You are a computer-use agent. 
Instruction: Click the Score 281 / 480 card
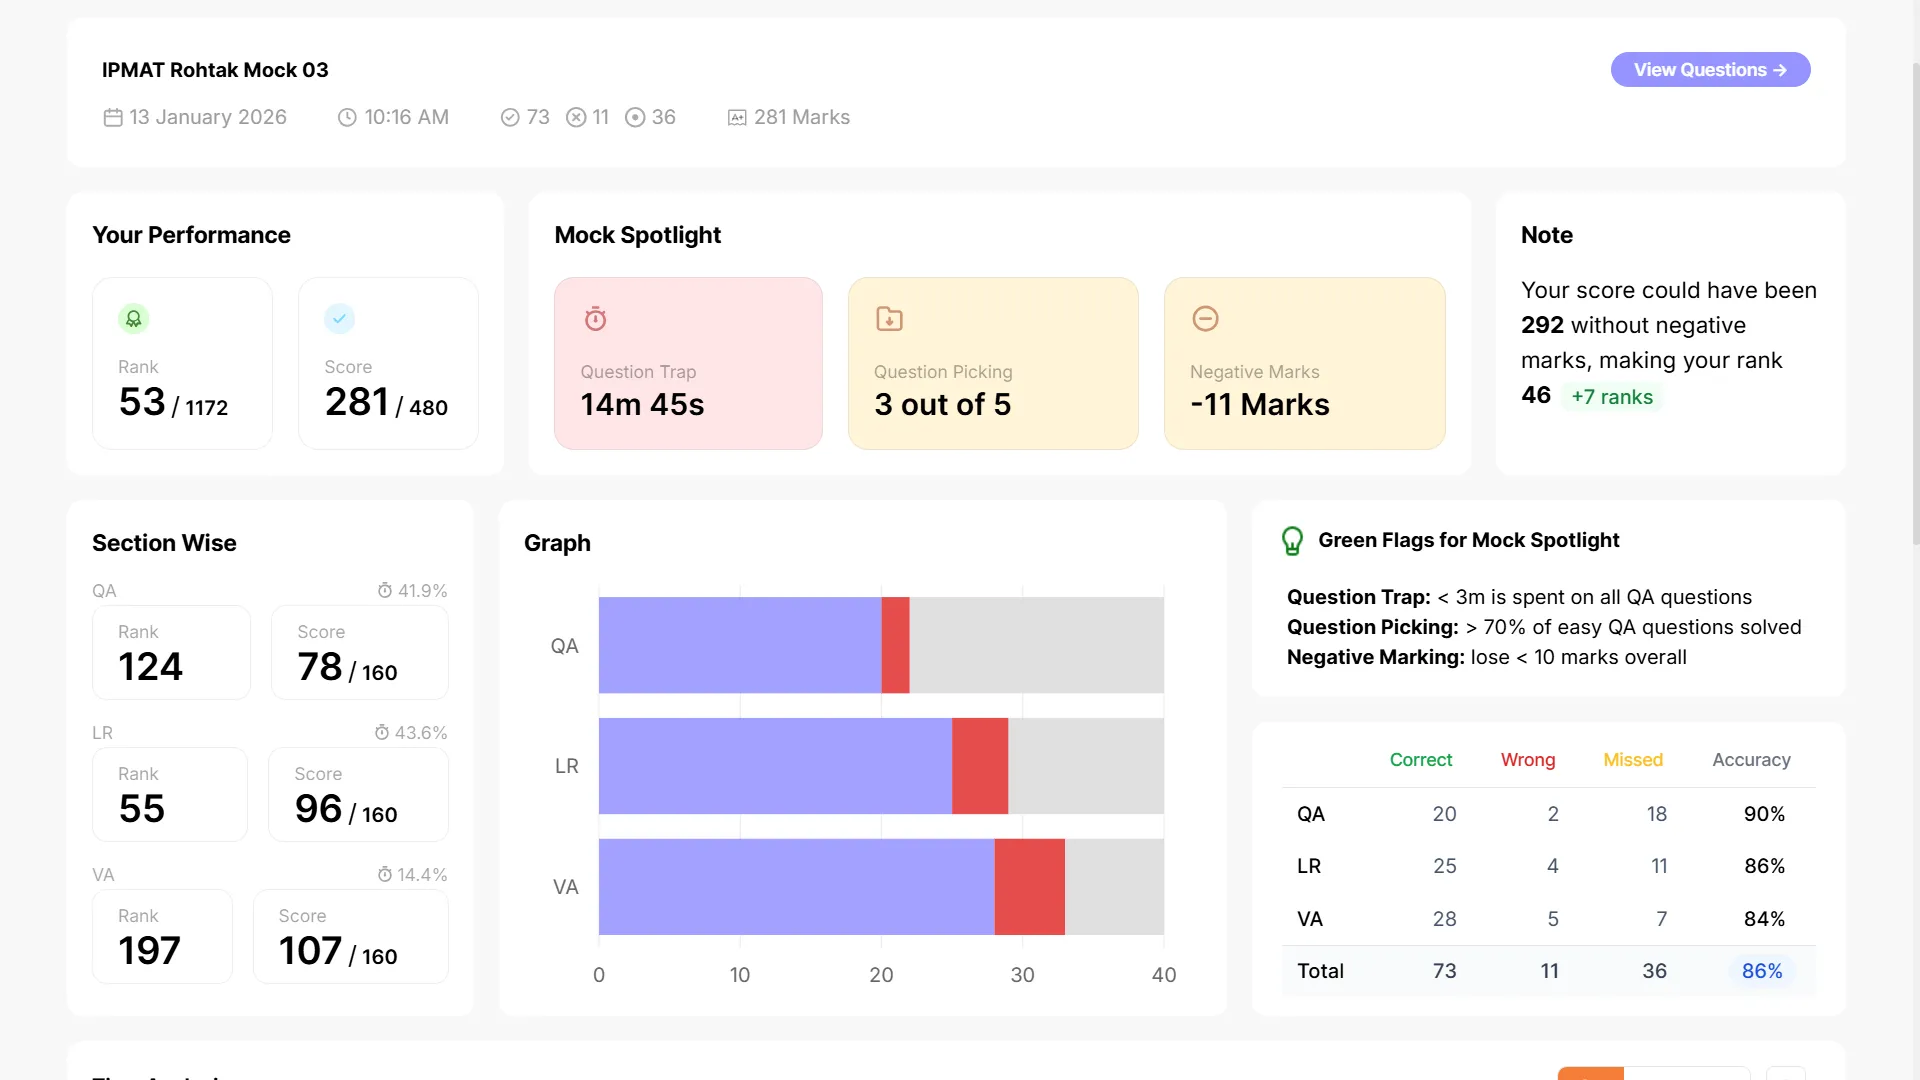click(x=388, y=363)
